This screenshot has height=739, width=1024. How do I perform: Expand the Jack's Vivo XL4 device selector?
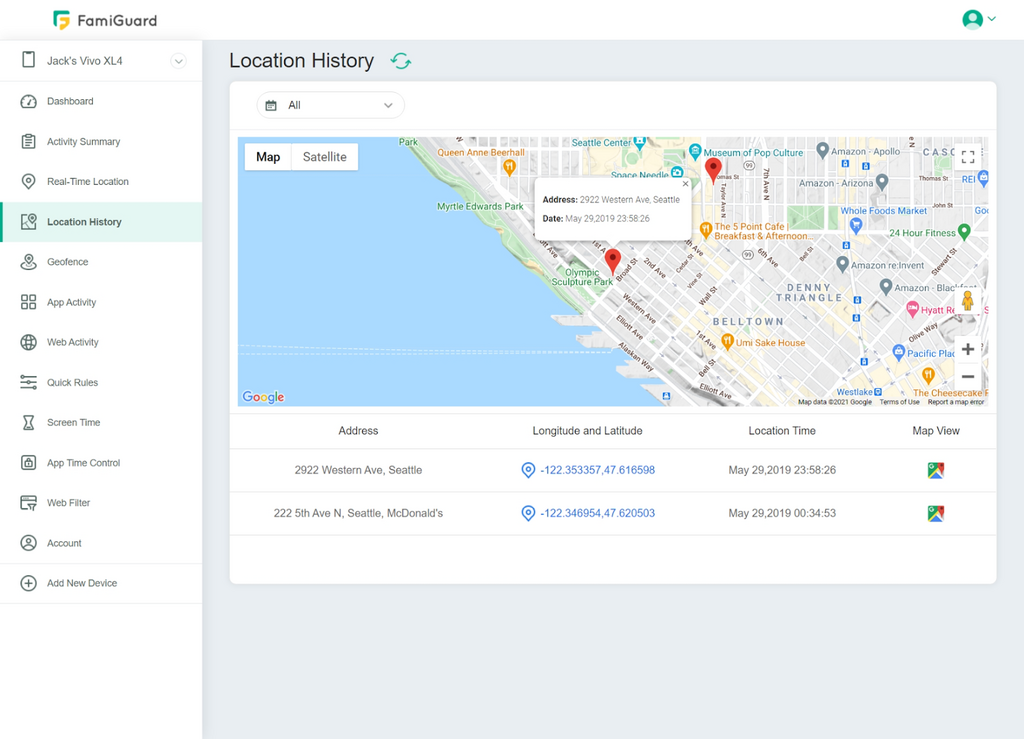pos(178,61)
